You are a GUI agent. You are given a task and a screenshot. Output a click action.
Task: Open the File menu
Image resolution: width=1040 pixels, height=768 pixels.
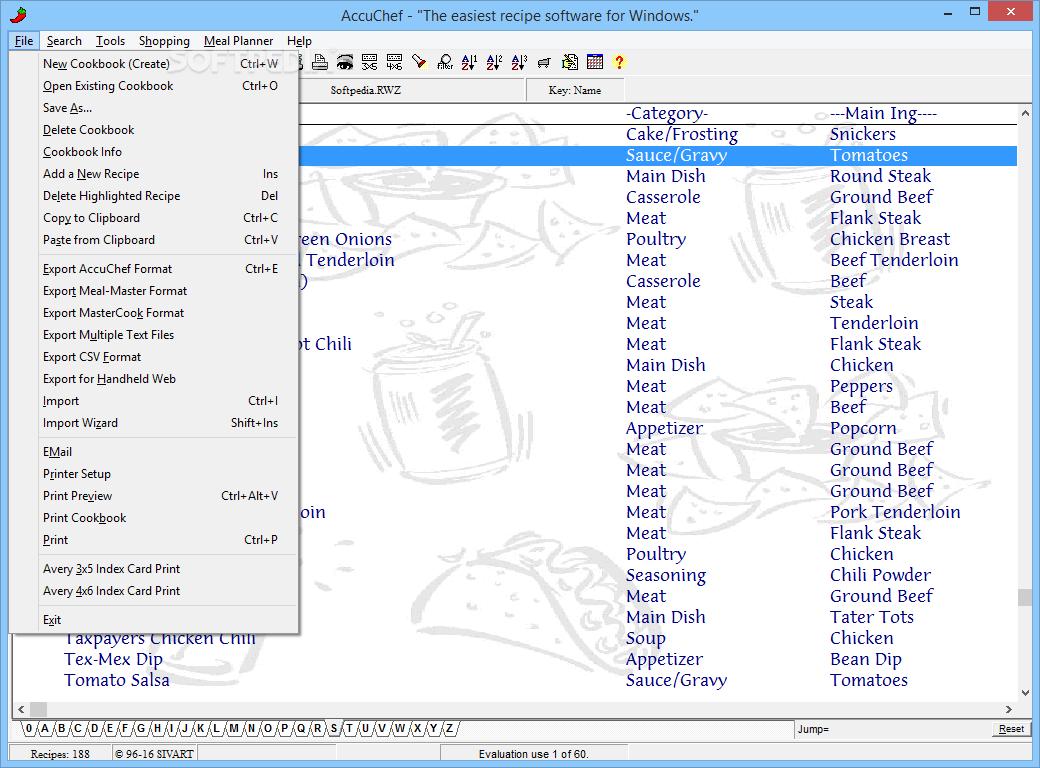pos(24,40)
